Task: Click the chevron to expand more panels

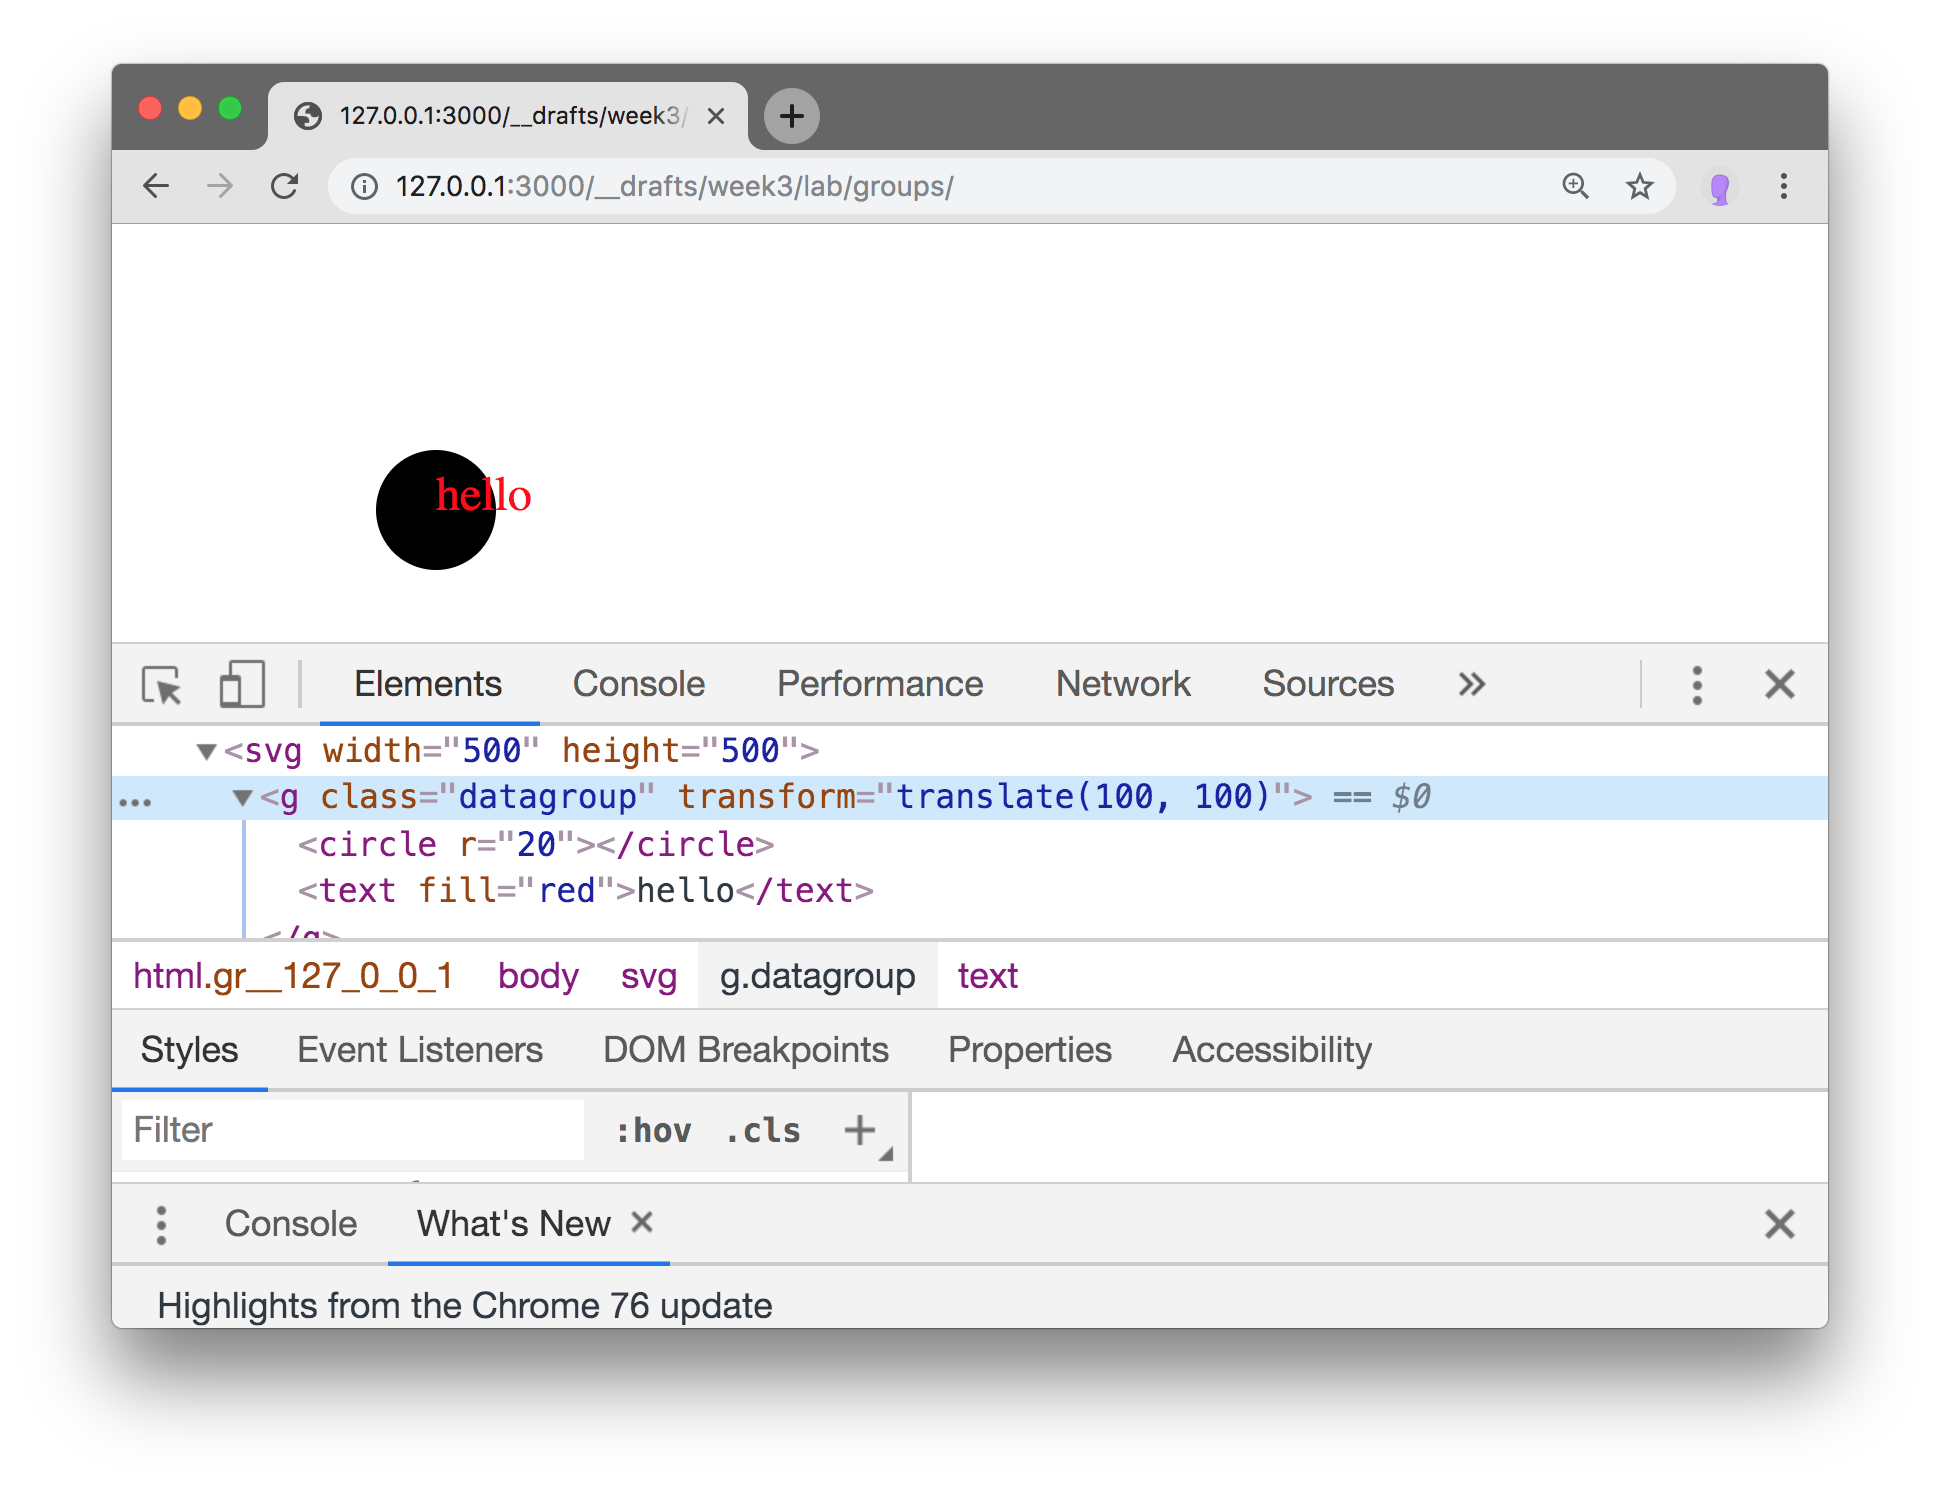Action: click(x=1469, y=683)
